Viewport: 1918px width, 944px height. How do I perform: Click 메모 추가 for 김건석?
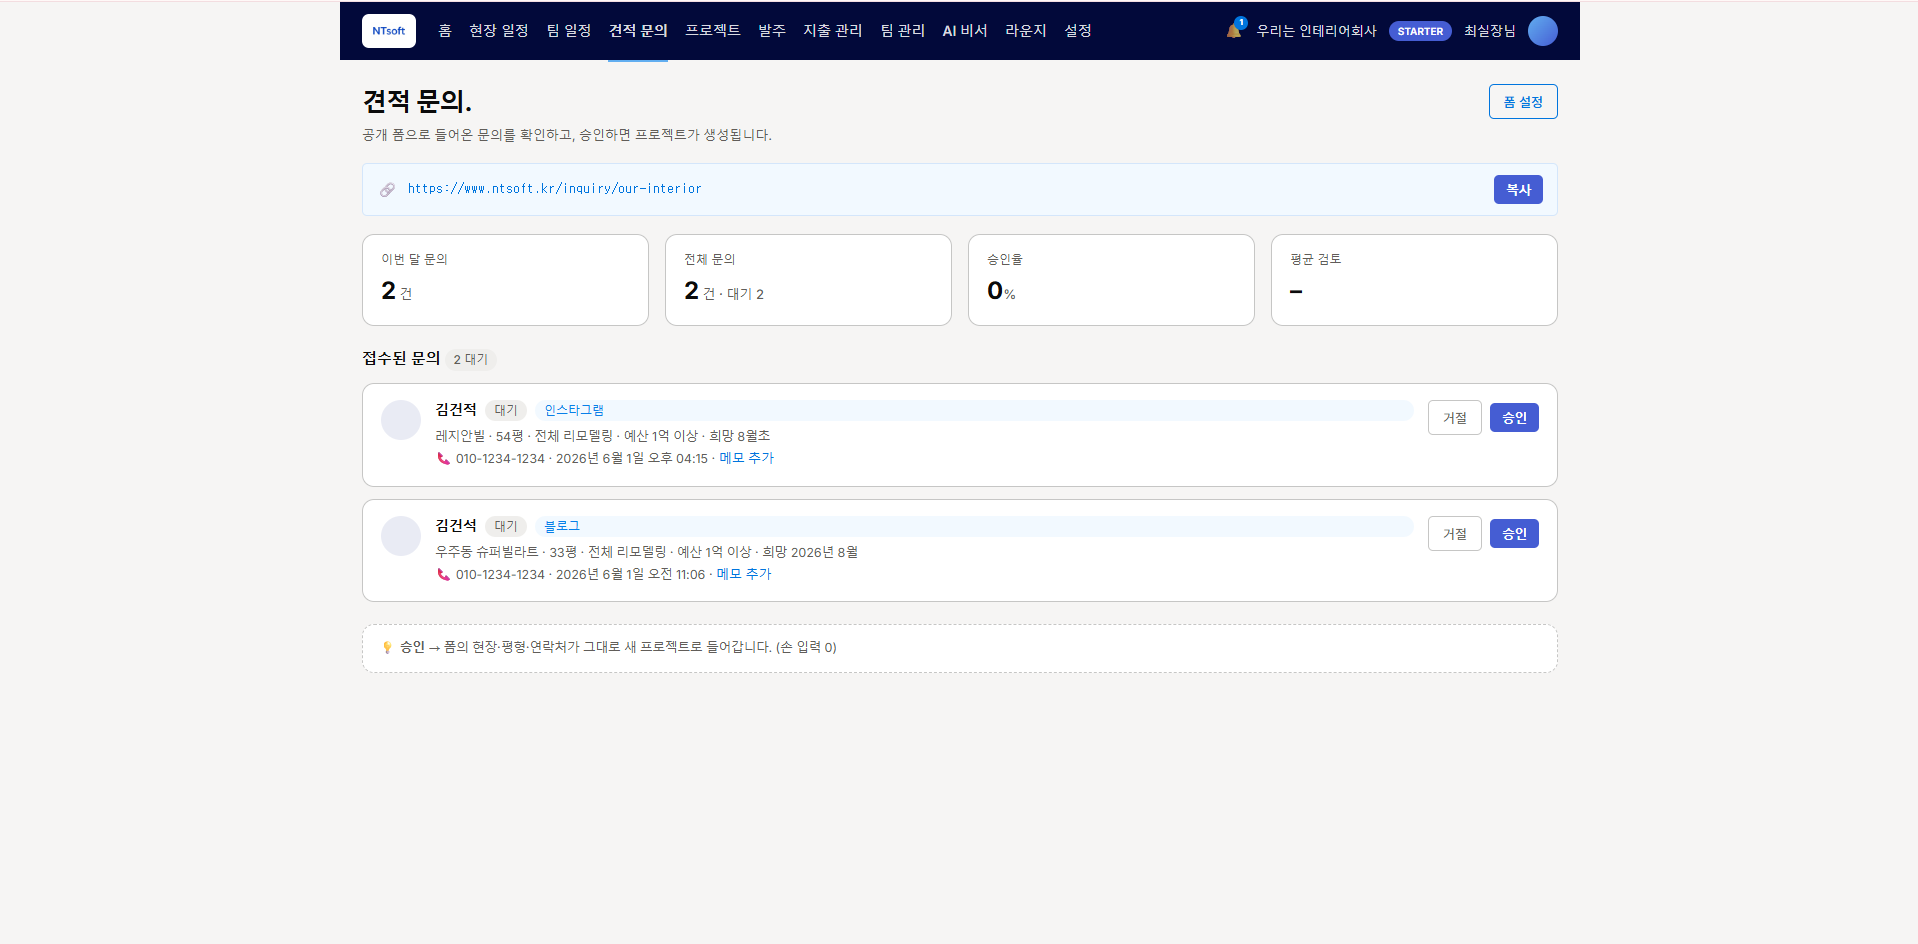[744, 574]
